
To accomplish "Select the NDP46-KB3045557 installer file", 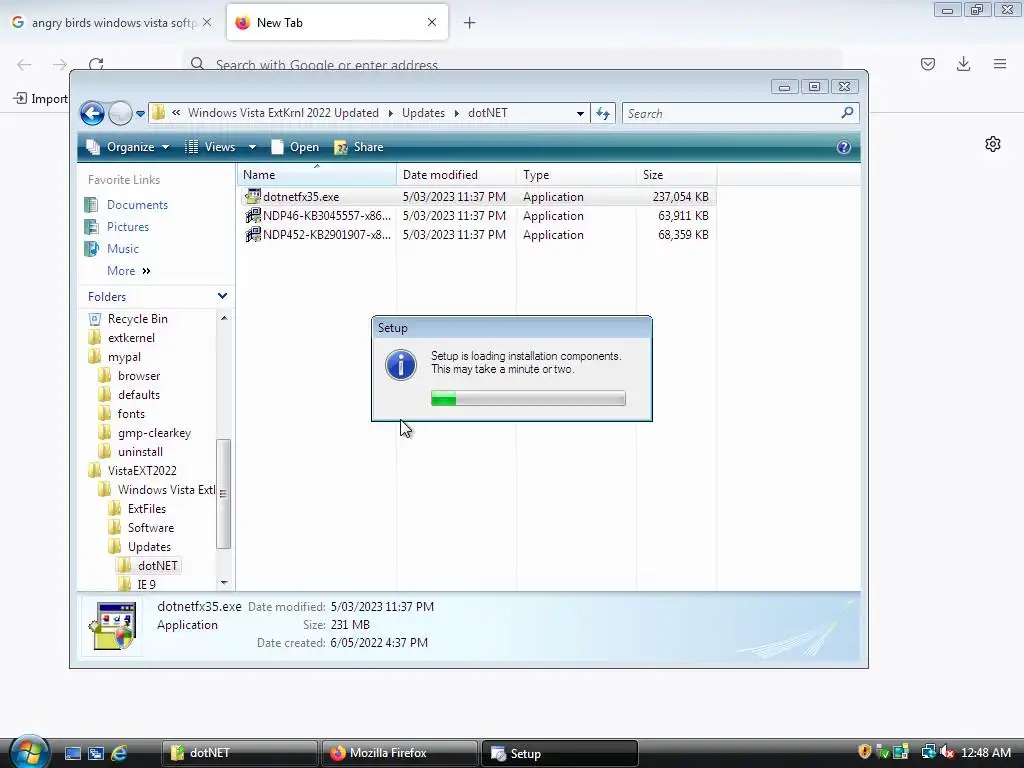I will pos(477,216).
